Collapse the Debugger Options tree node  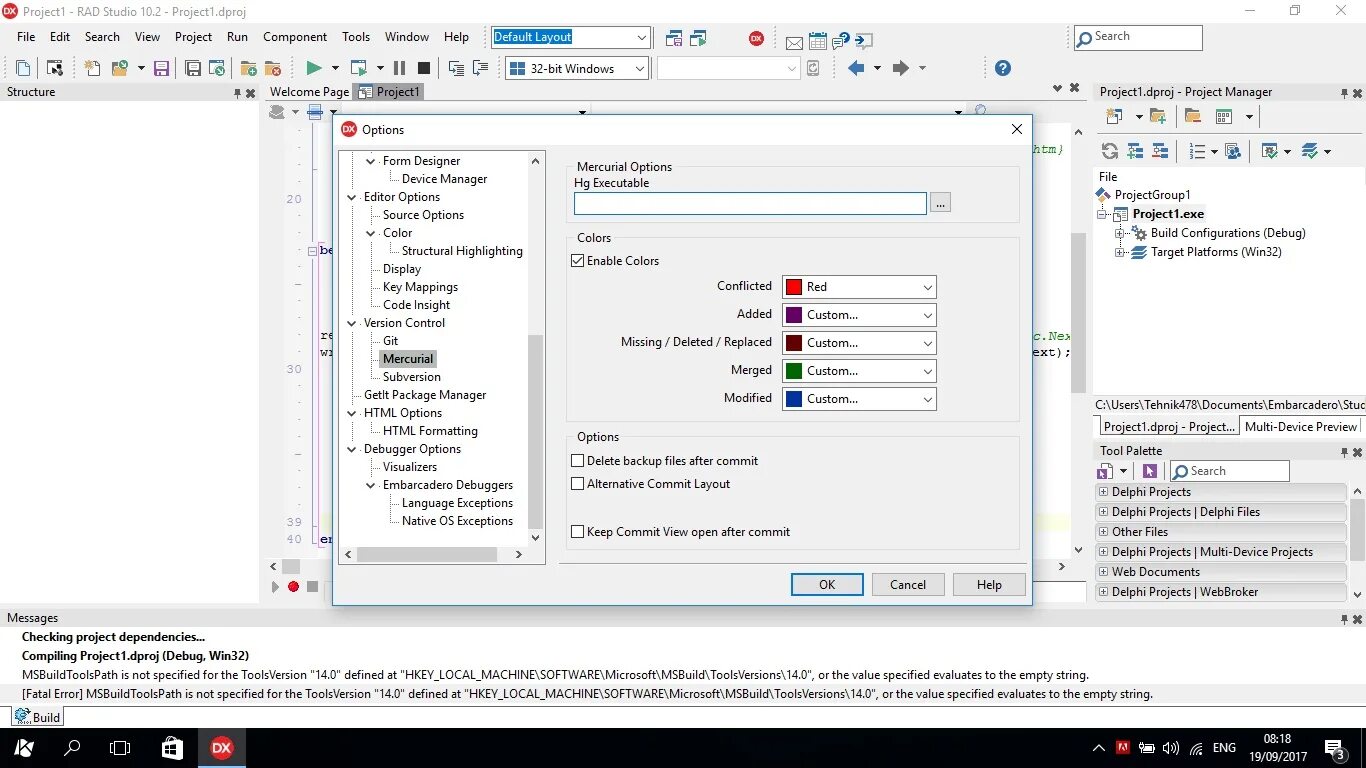pyautogui.click(x=352, y=449)
